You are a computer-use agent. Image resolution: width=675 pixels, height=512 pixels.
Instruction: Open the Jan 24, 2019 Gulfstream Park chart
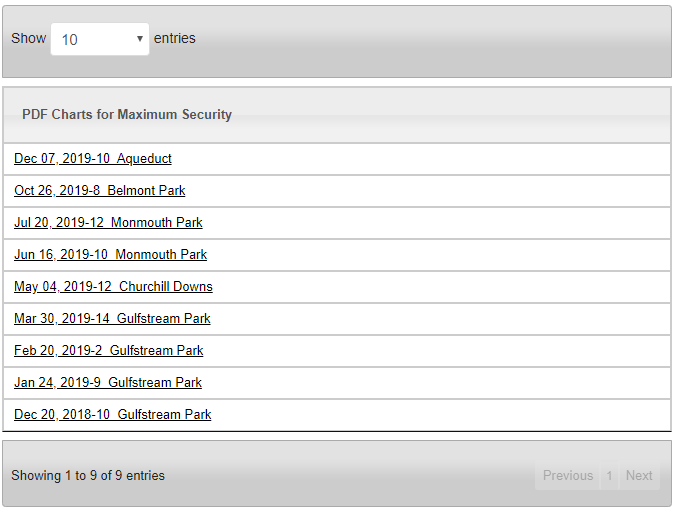108,383
